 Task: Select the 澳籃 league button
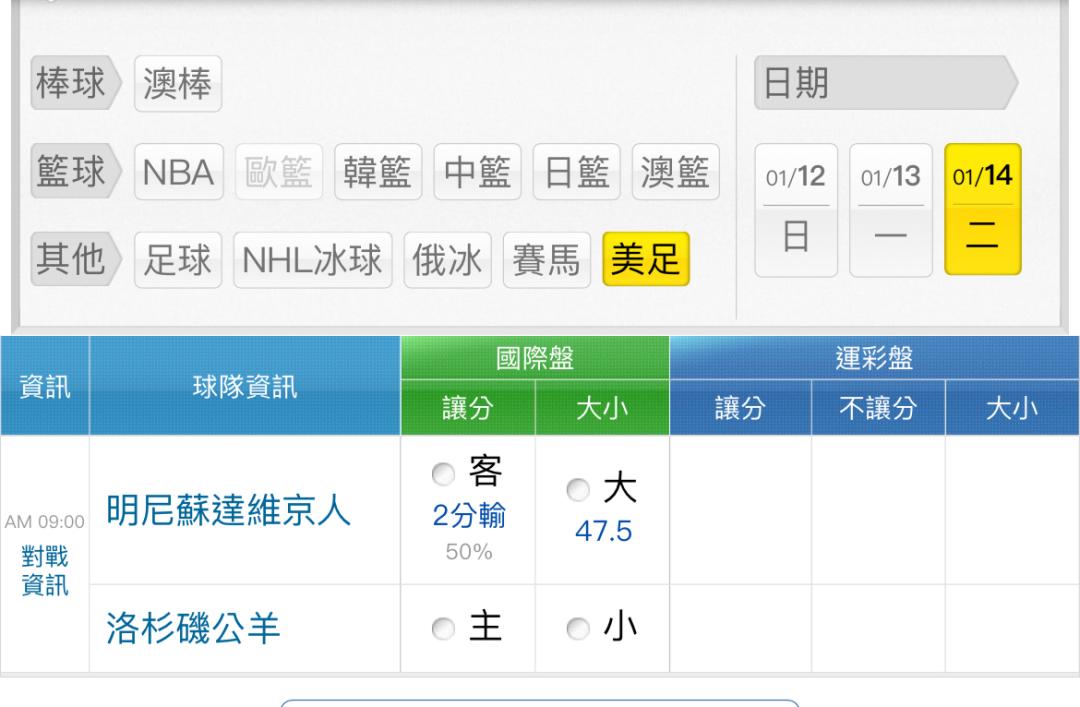(675, 172)
